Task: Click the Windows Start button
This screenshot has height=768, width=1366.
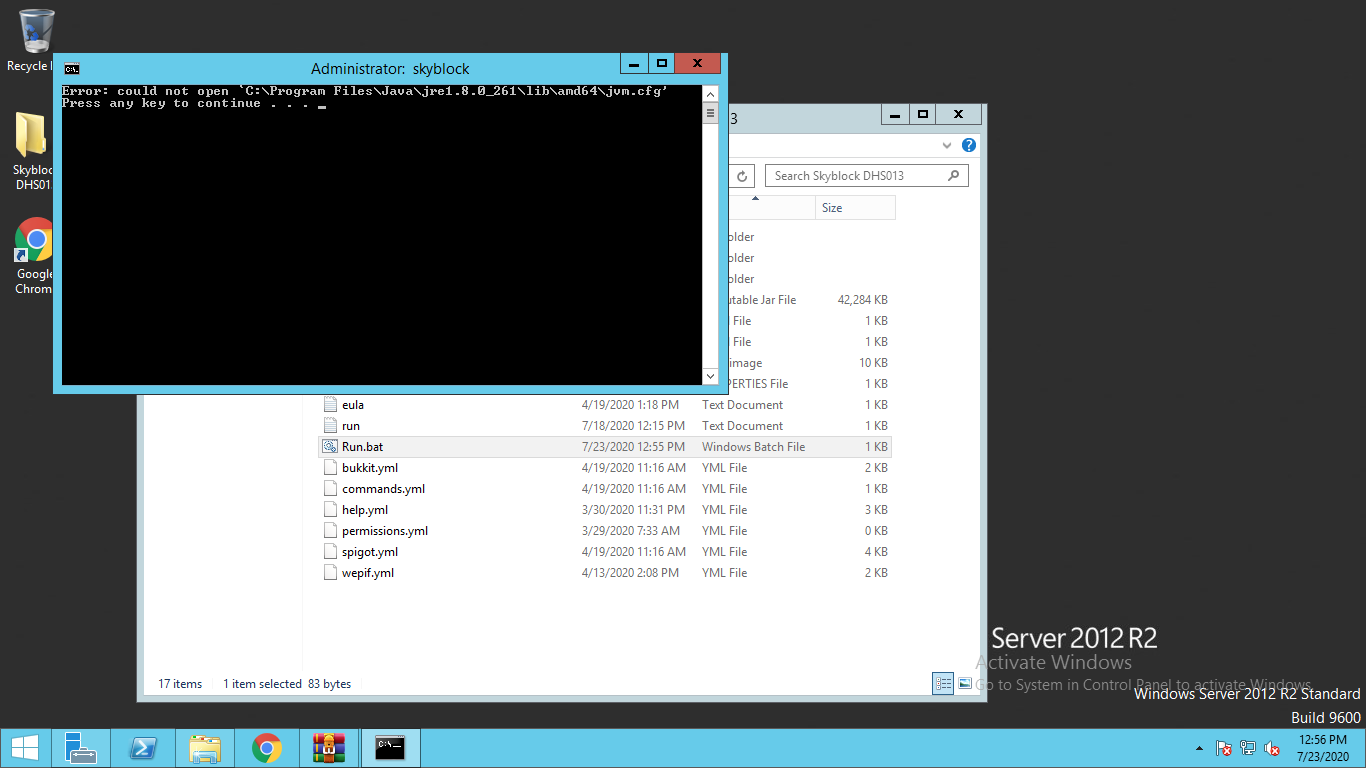Action: [25, 748]
